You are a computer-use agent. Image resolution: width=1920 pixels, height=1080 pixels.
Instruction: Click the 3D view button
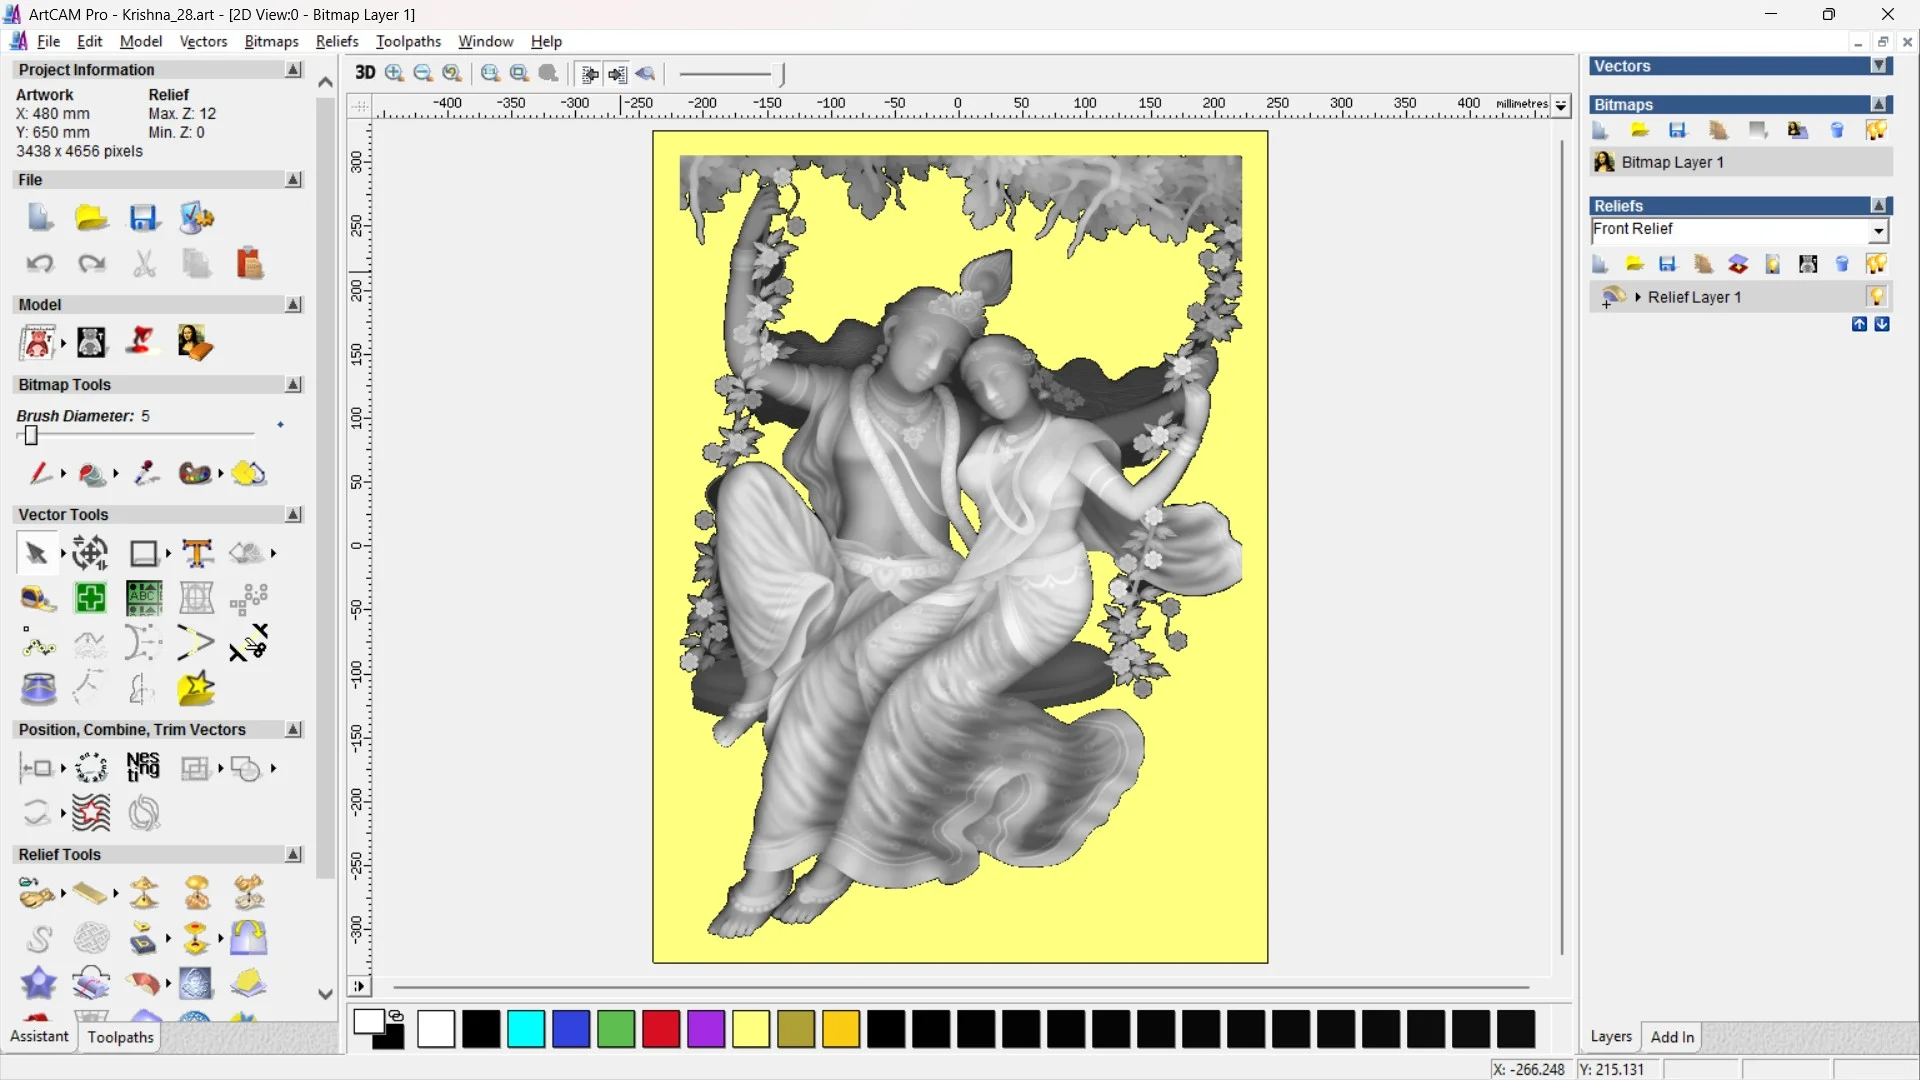(x=365, y=73)
